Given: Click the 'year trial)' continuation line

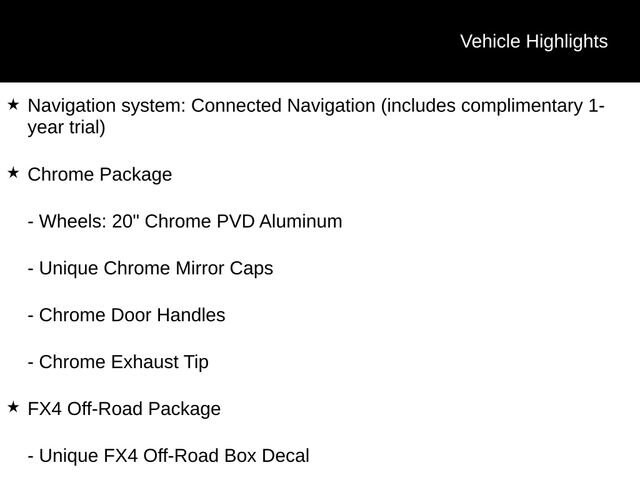Looking at the screenshot, I should (66, 128).
